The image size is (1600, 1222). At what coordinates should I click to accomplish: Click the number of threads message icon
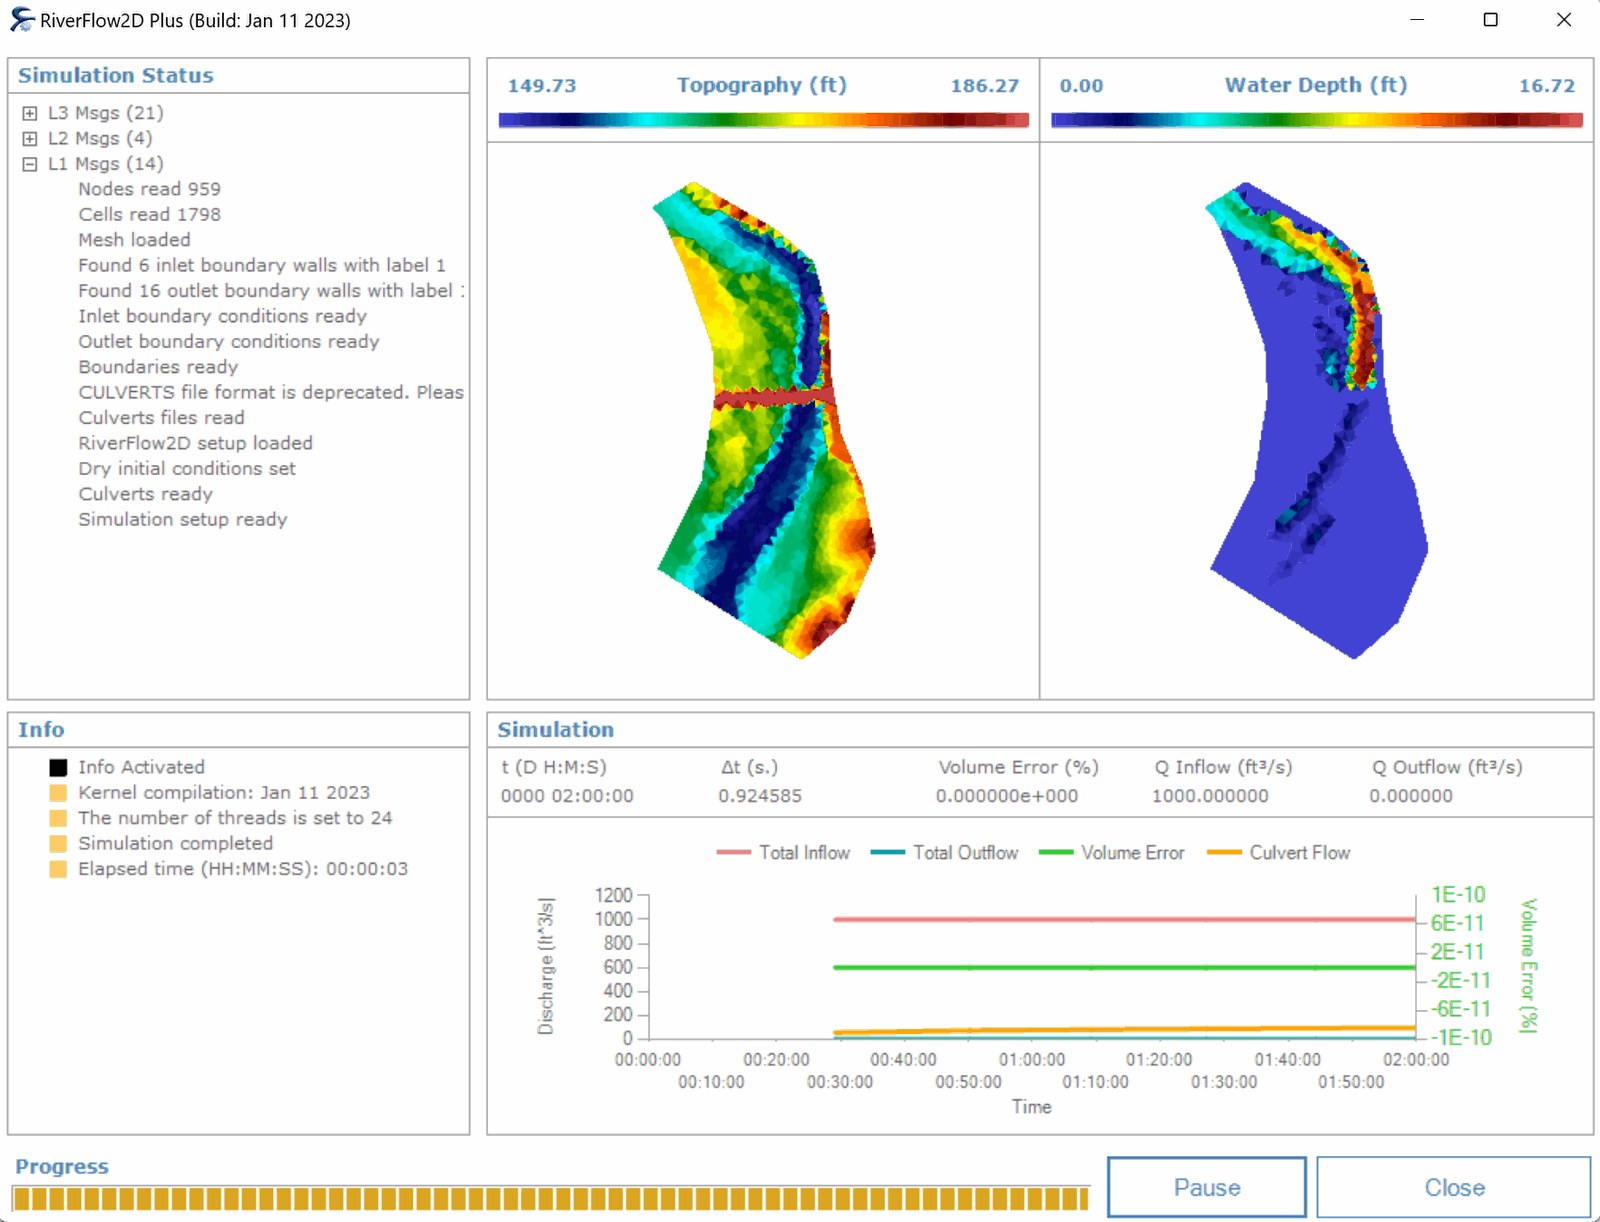58,818
